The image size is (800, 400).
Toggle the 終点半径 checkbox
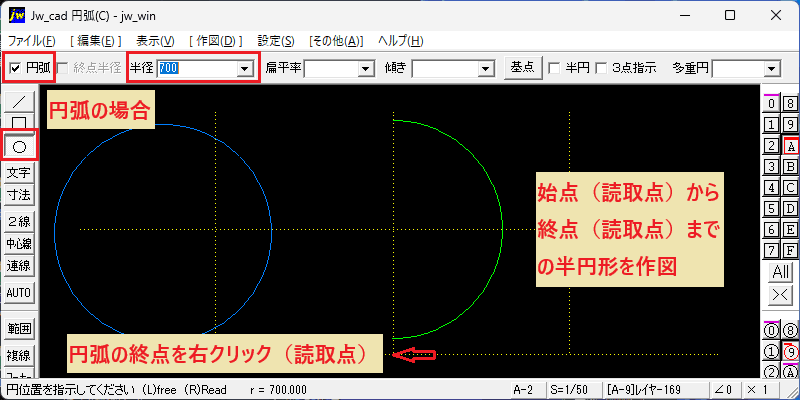[62, 68]
